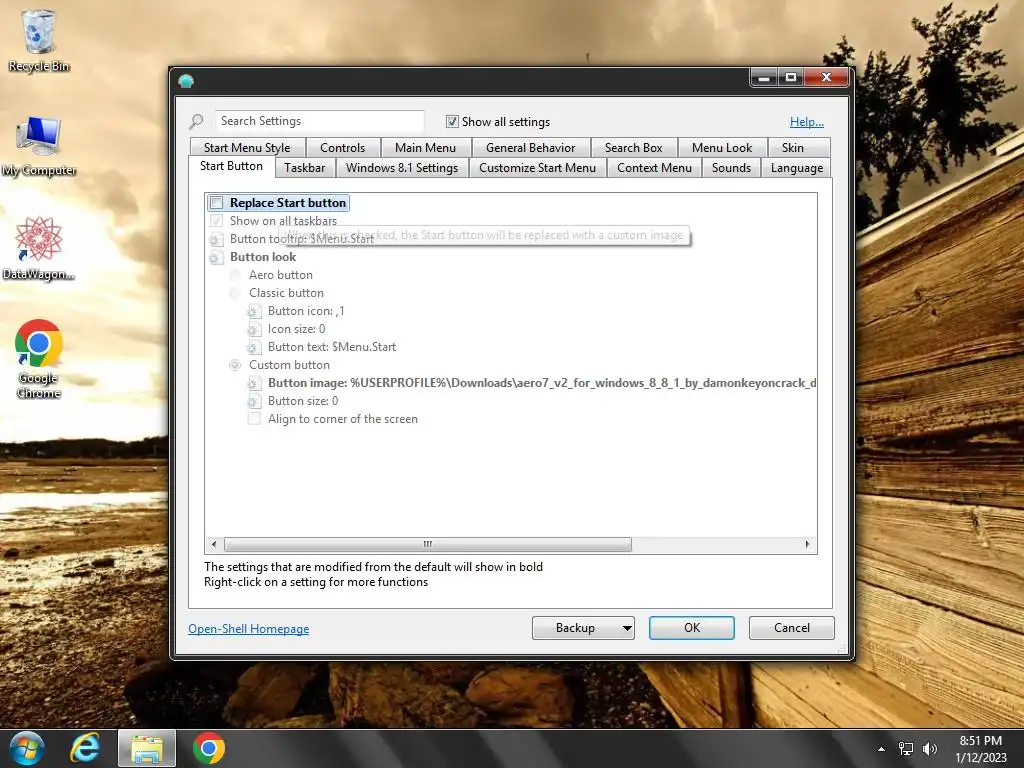Open the Main Menu tab
Viewport: 1024px width, 768px height.
click(x=425, y=148)
